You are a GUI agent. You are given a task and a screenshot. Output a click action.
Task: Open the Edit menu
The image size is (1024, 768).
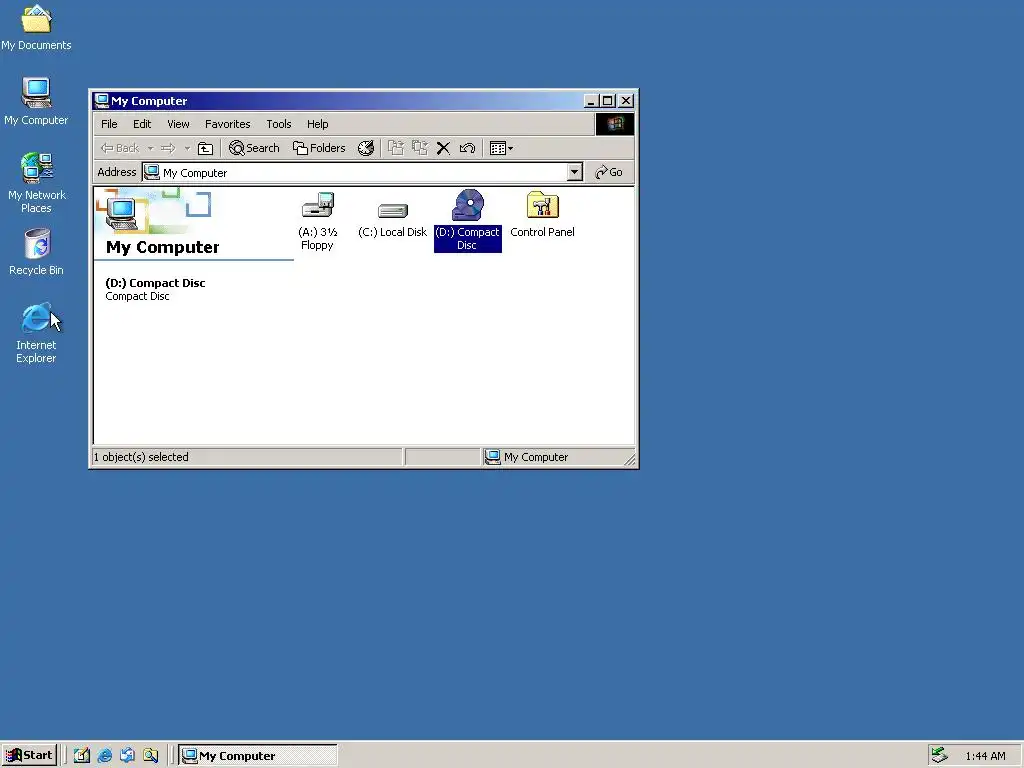(x=142, y=124)
